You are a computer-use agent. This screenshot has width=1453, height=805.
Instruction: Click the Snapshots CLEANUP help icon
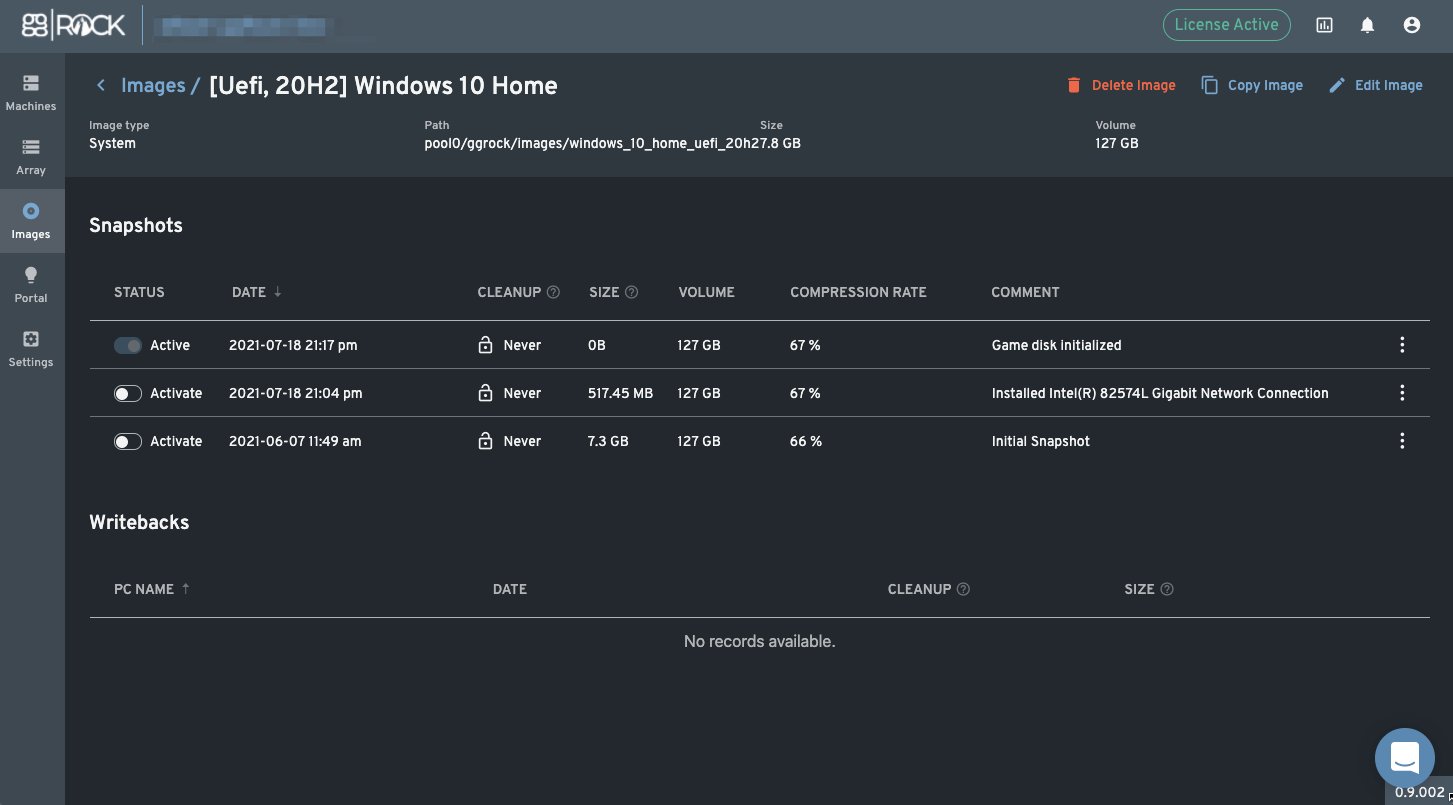point(554,292)
